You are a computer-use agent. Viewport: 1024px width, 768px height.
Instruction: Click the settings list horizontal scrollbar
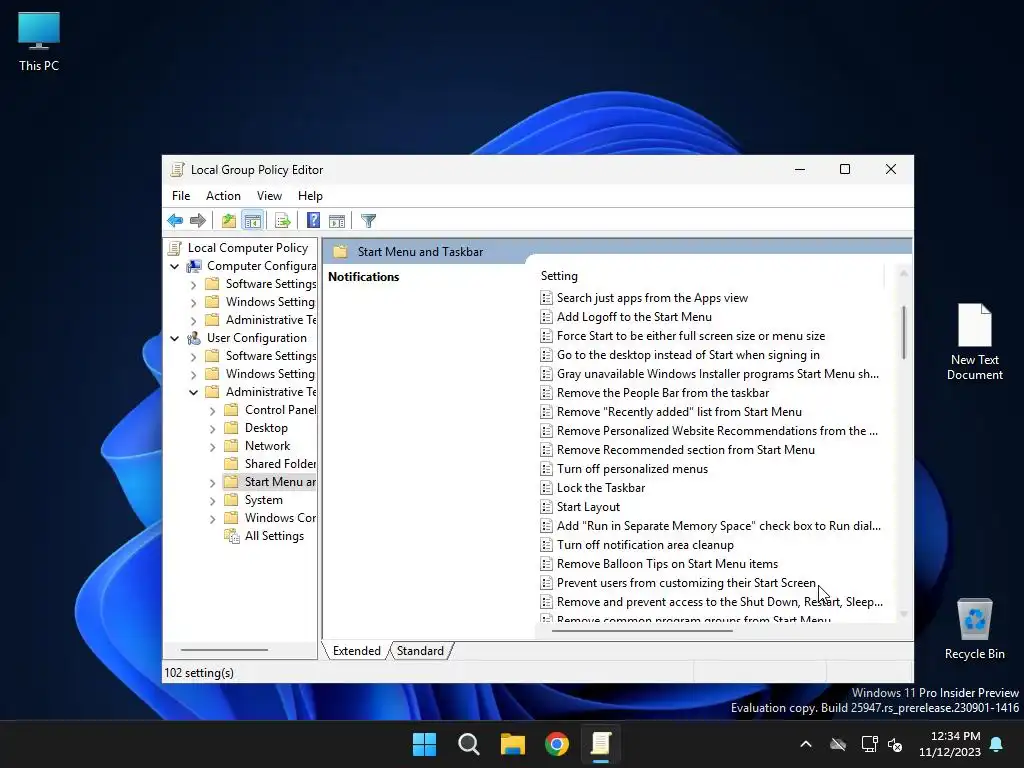(x=642, y=631)
